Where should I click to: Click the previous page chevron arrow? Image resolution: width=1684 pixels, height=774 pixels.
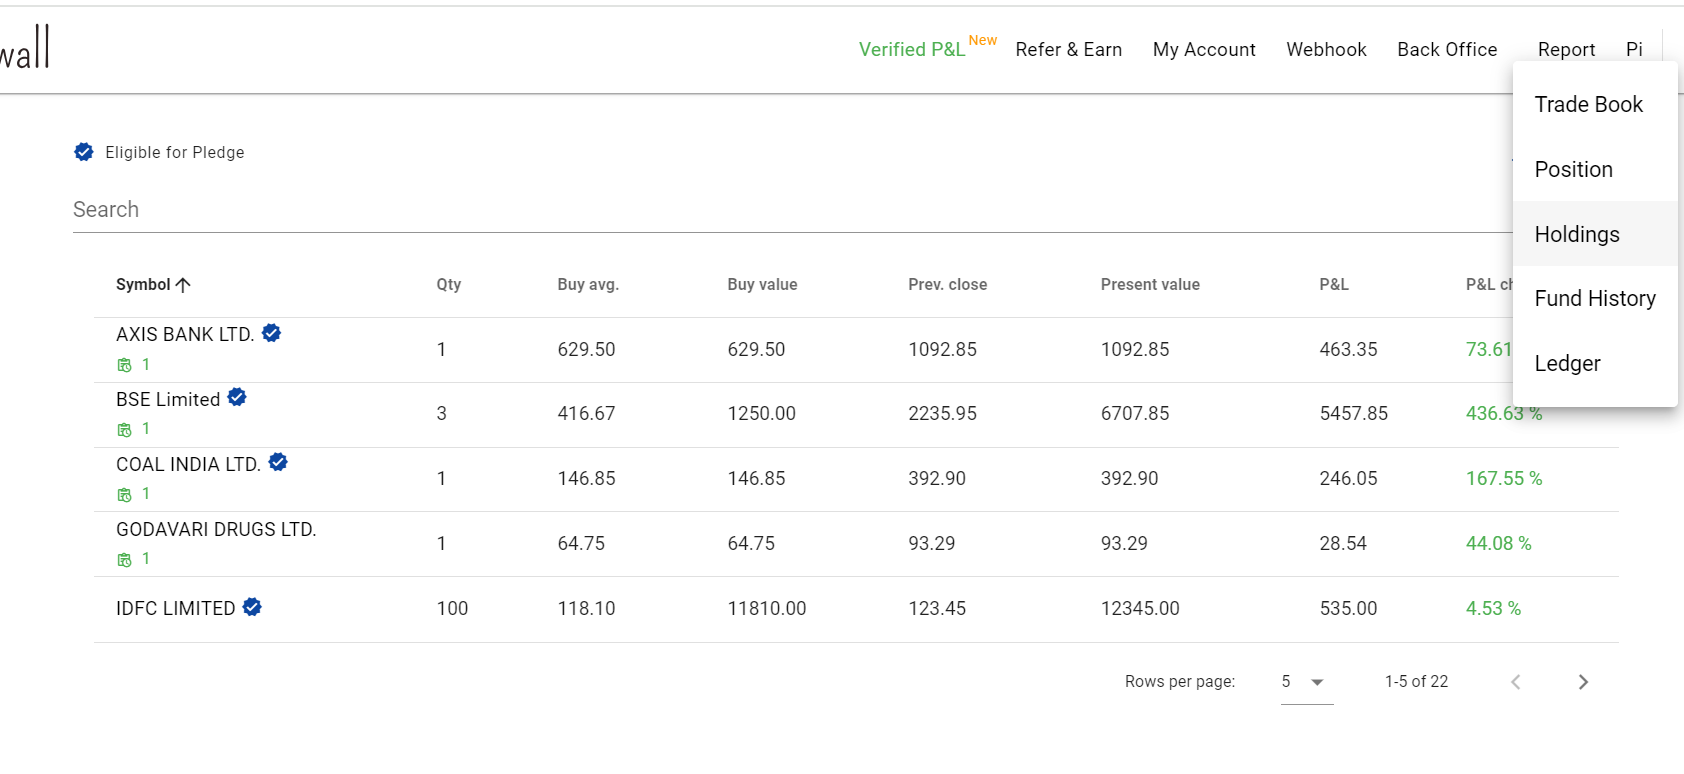point(1516,681)
